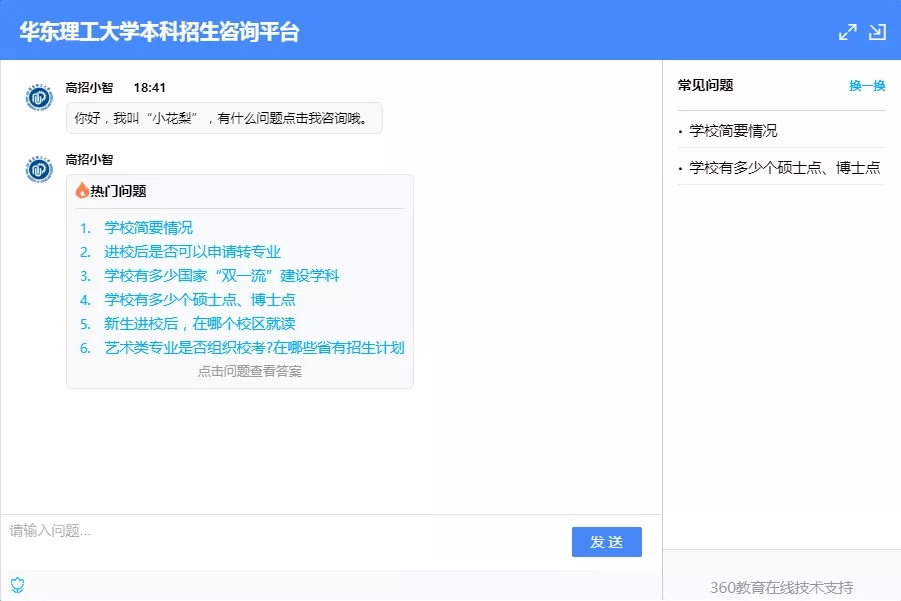This screenshot has width=901, height=601.
Task: Select hot question about 双一流 建设学科
Action: coord(222,276)
